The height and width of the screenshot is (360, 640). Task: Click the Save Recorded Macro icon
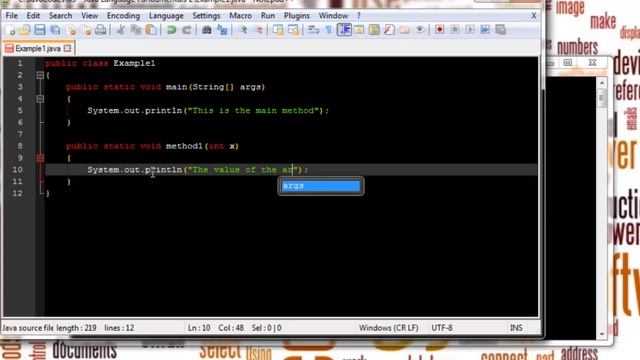[500, 30]
